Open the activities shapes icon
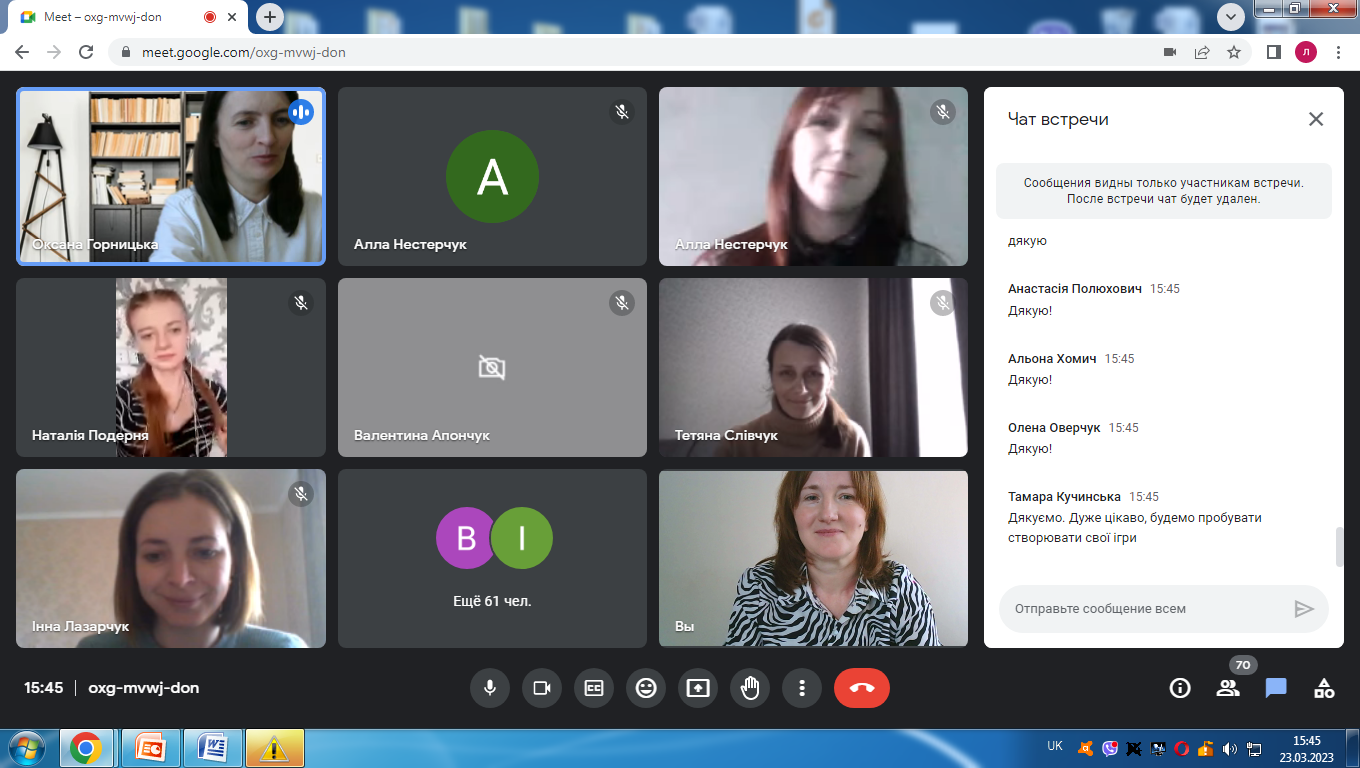Viewport: 1360px width, 768px height. (1324, 688)
